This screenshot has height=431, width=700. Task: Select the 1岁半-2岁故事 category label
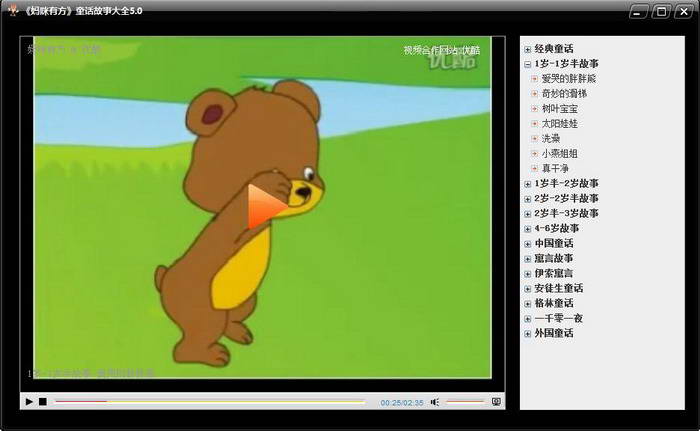click(566, 184)
